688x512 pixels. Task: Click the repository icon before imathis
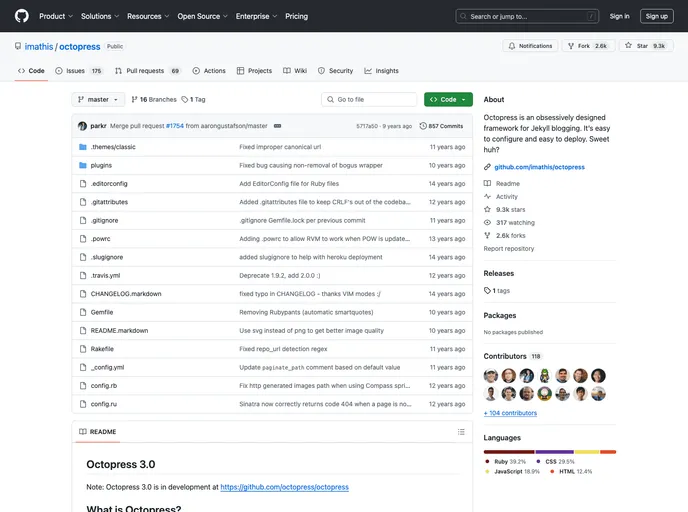pos(18,46)
